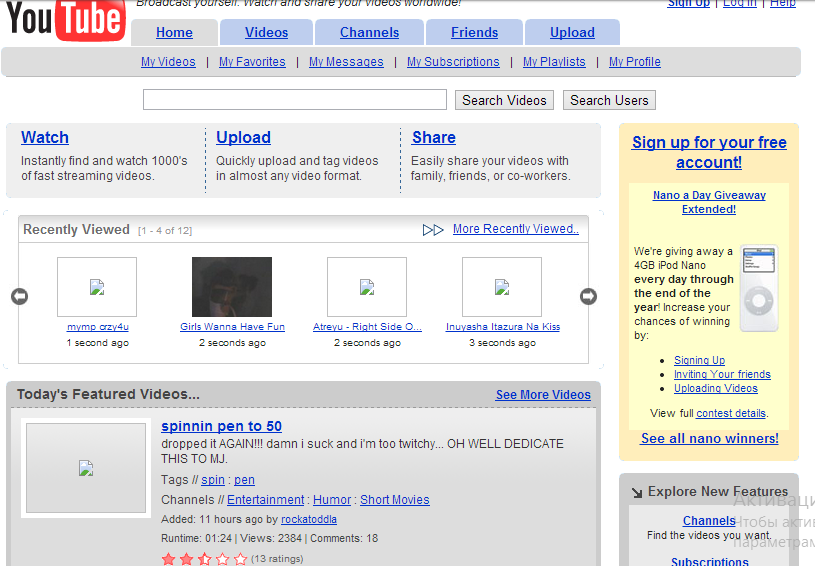Open the contest details link

pyautogui.click(x=731, y=413)
